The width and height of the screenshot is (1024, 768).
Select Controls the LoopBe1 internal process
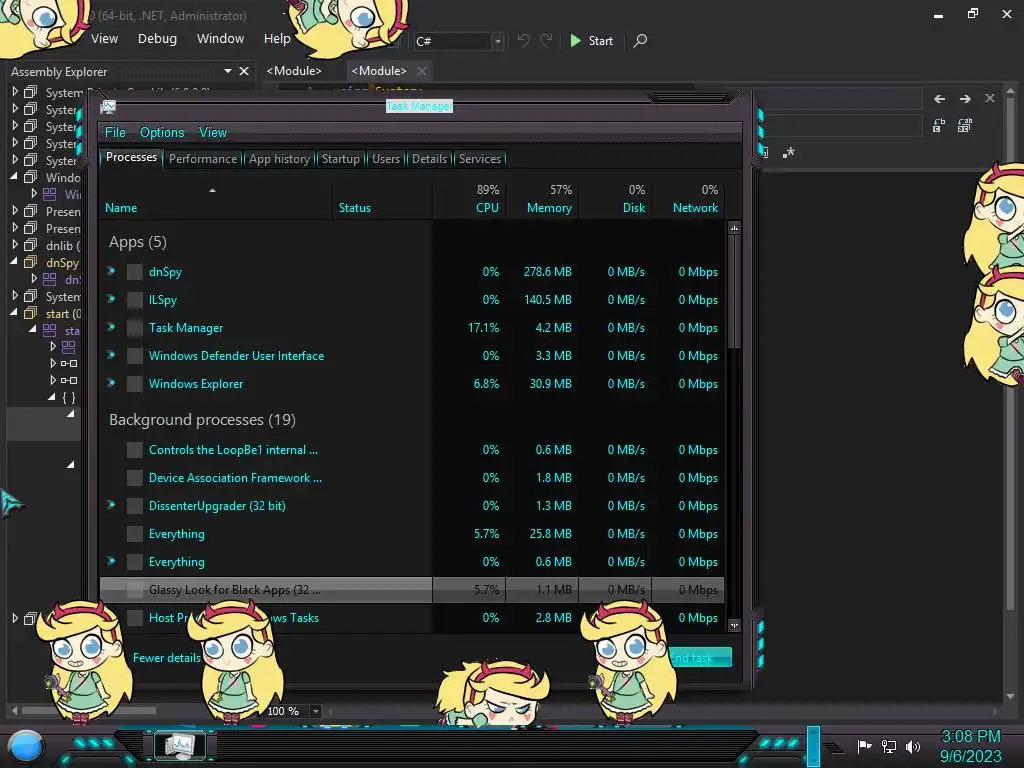click(x=411, y=450)
